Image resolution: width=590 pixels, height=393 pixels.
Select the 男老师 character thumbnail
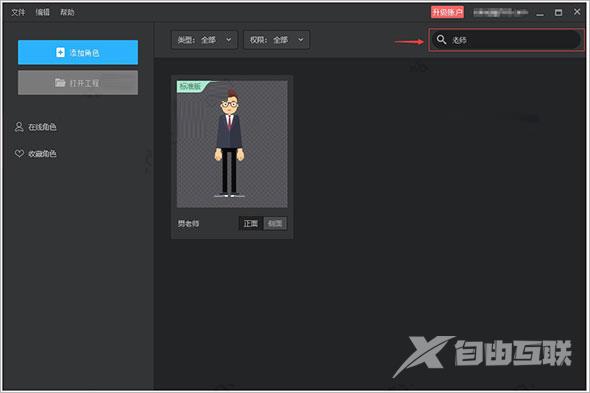click(x=232, y=144)
